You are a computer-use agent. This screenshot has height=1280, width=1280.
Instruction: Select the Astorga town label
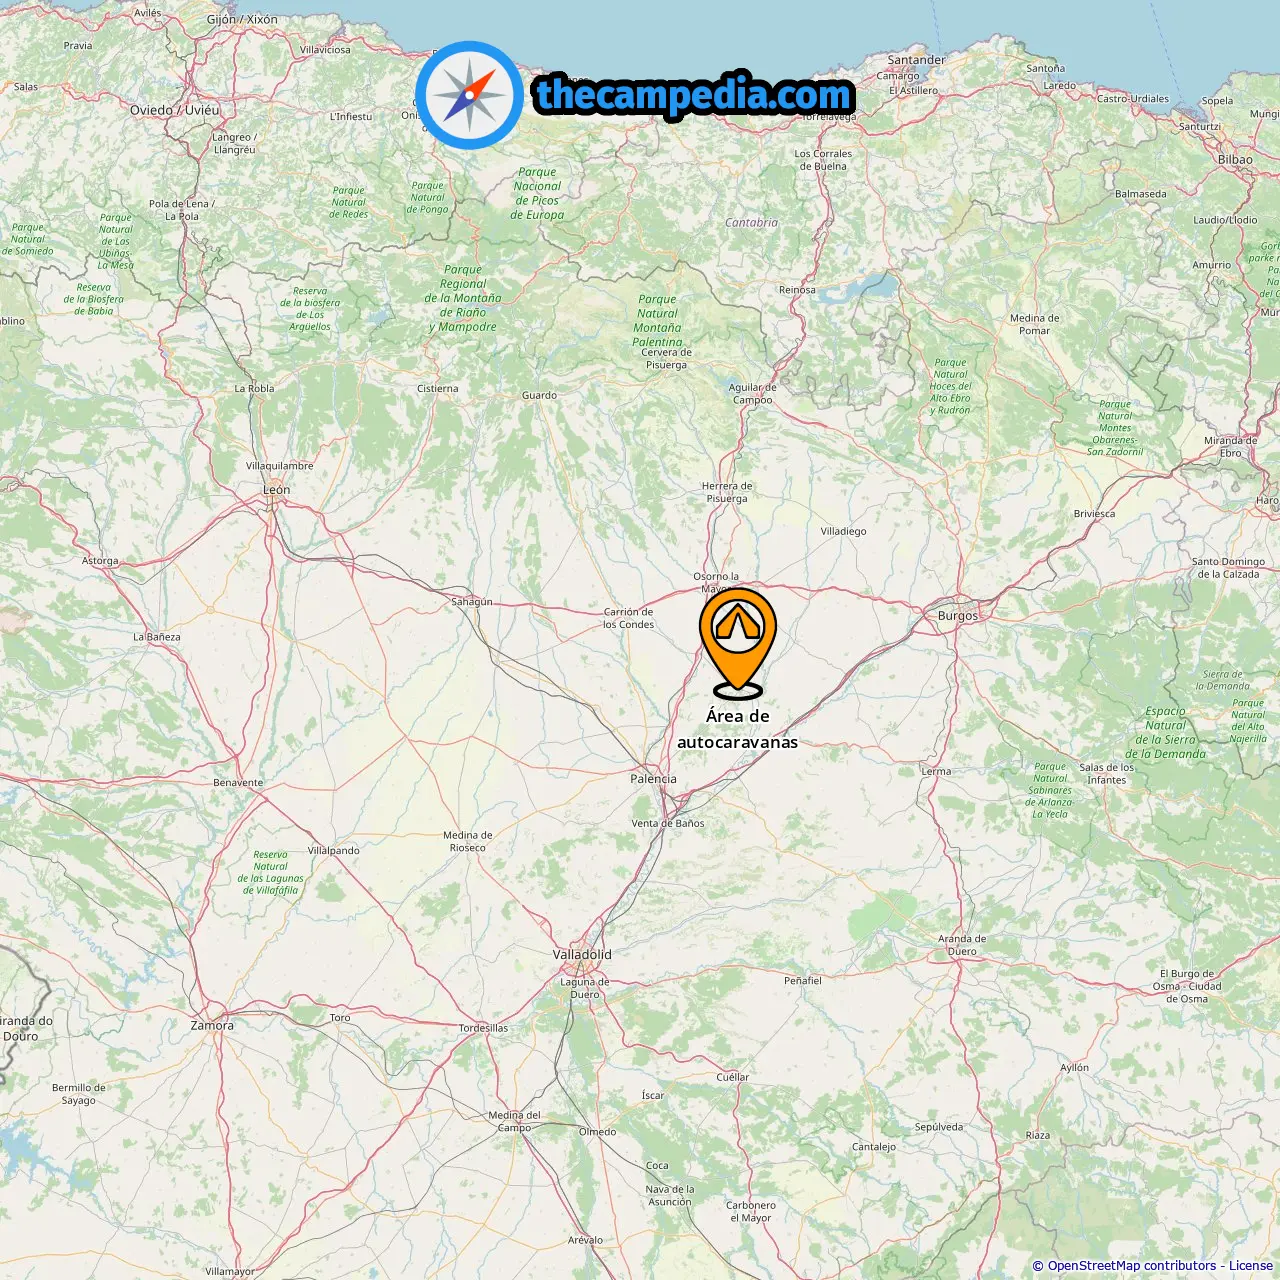click(100, 561)
